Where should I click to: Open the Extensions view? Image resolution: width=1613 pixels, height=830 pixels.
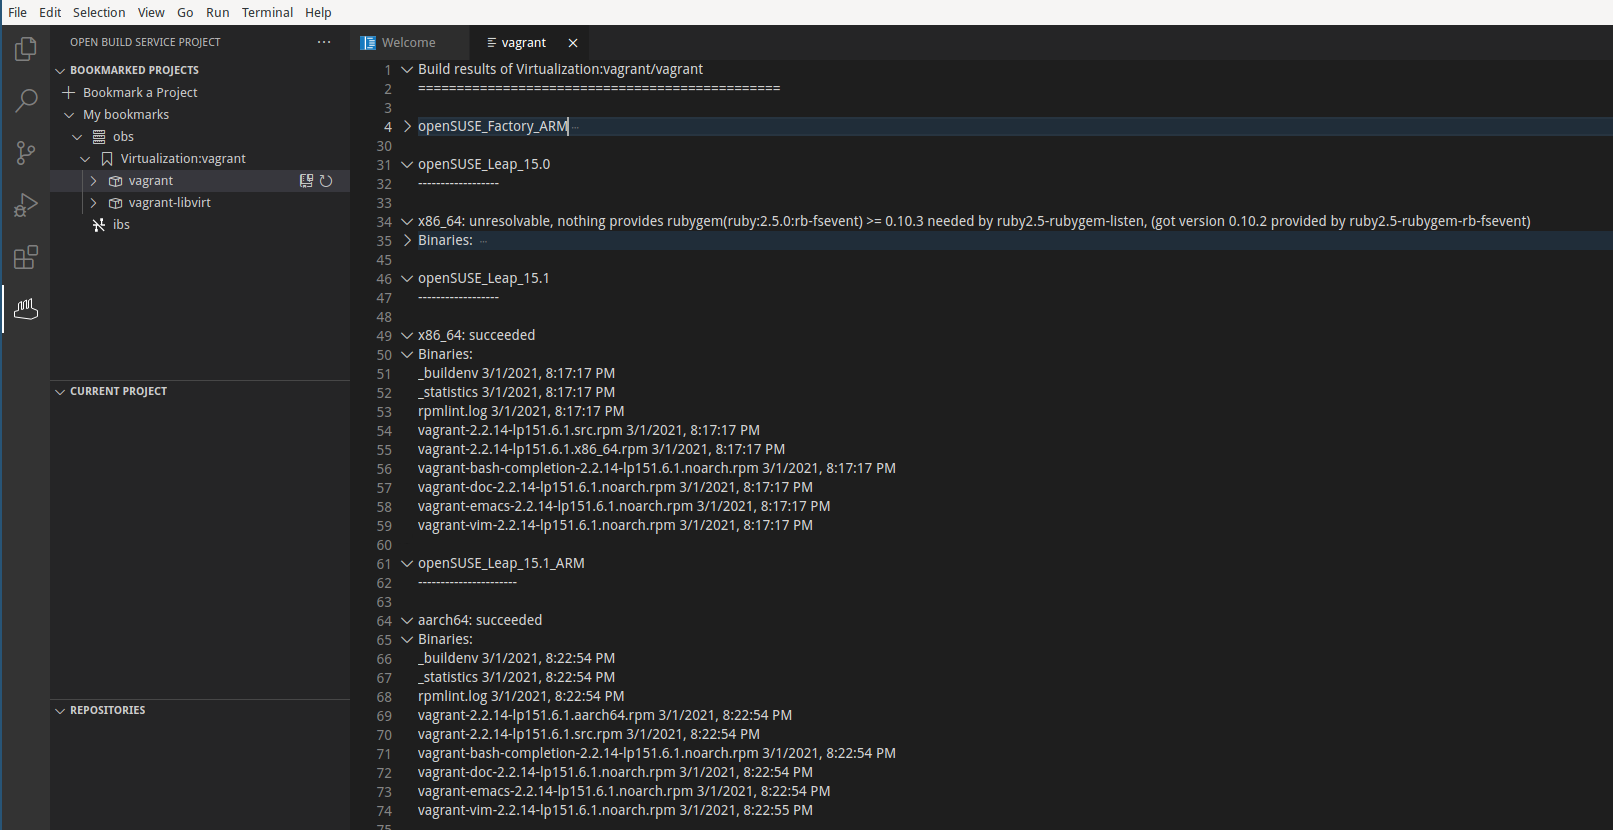click(x=26, y=257)
